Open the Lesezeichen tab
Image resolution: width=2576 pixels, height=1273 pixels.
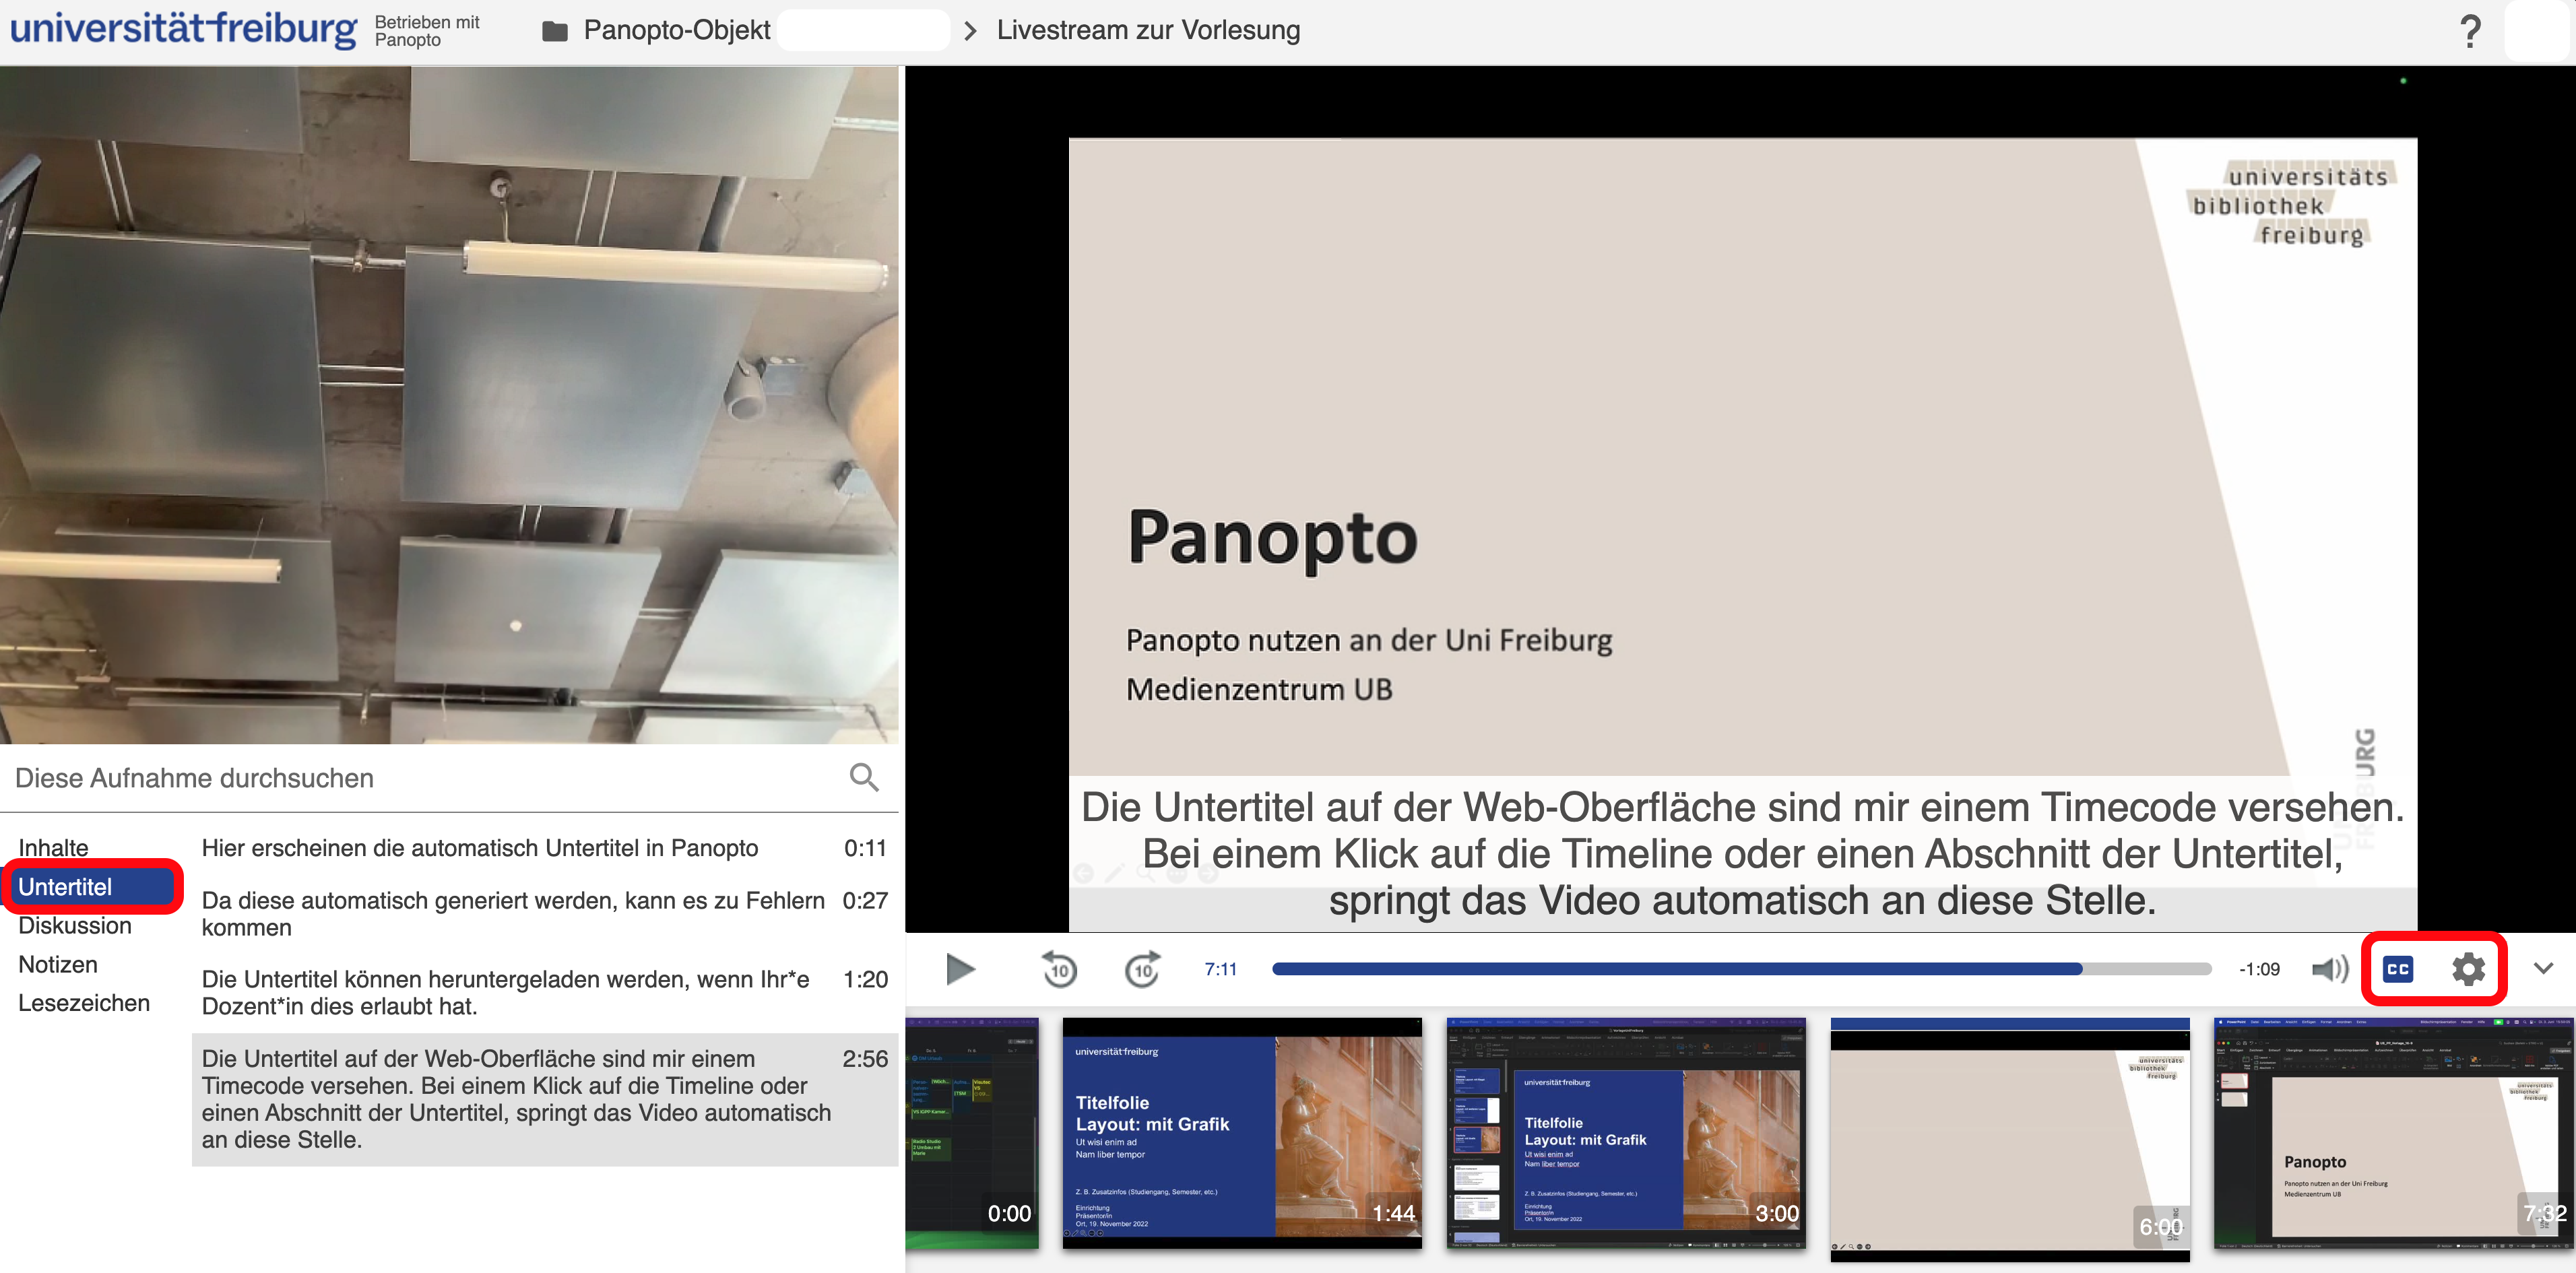pos(84,1002)
